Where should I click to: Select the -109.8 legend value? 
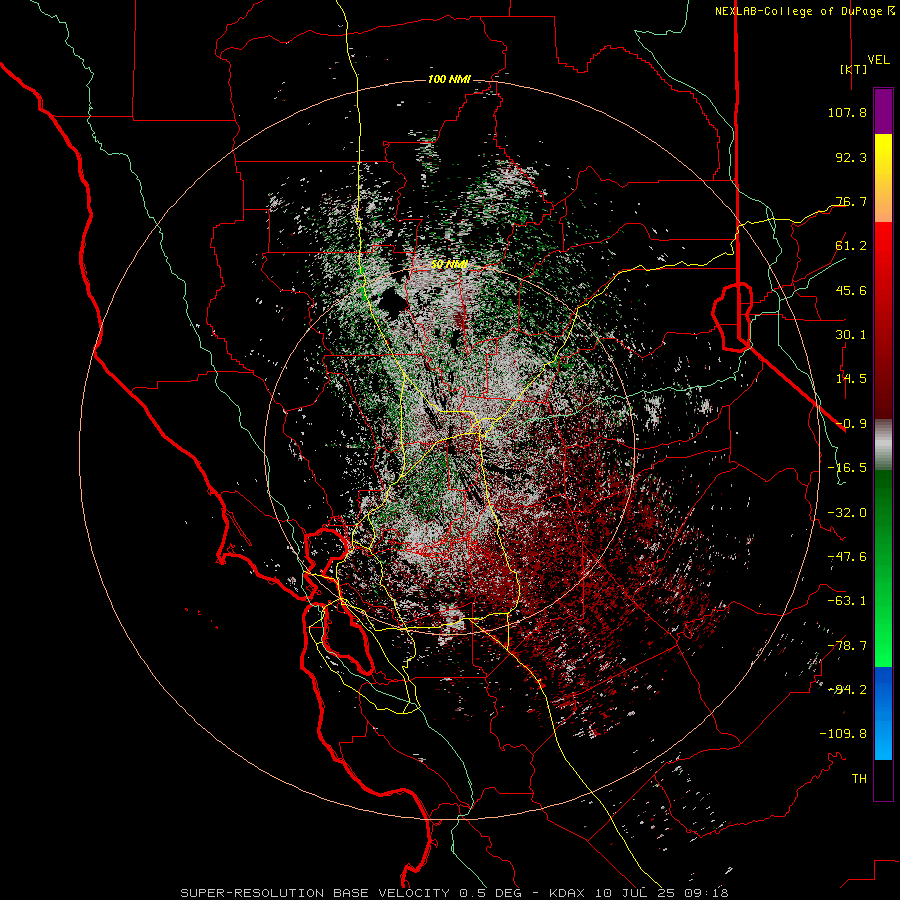coord(843,734)
